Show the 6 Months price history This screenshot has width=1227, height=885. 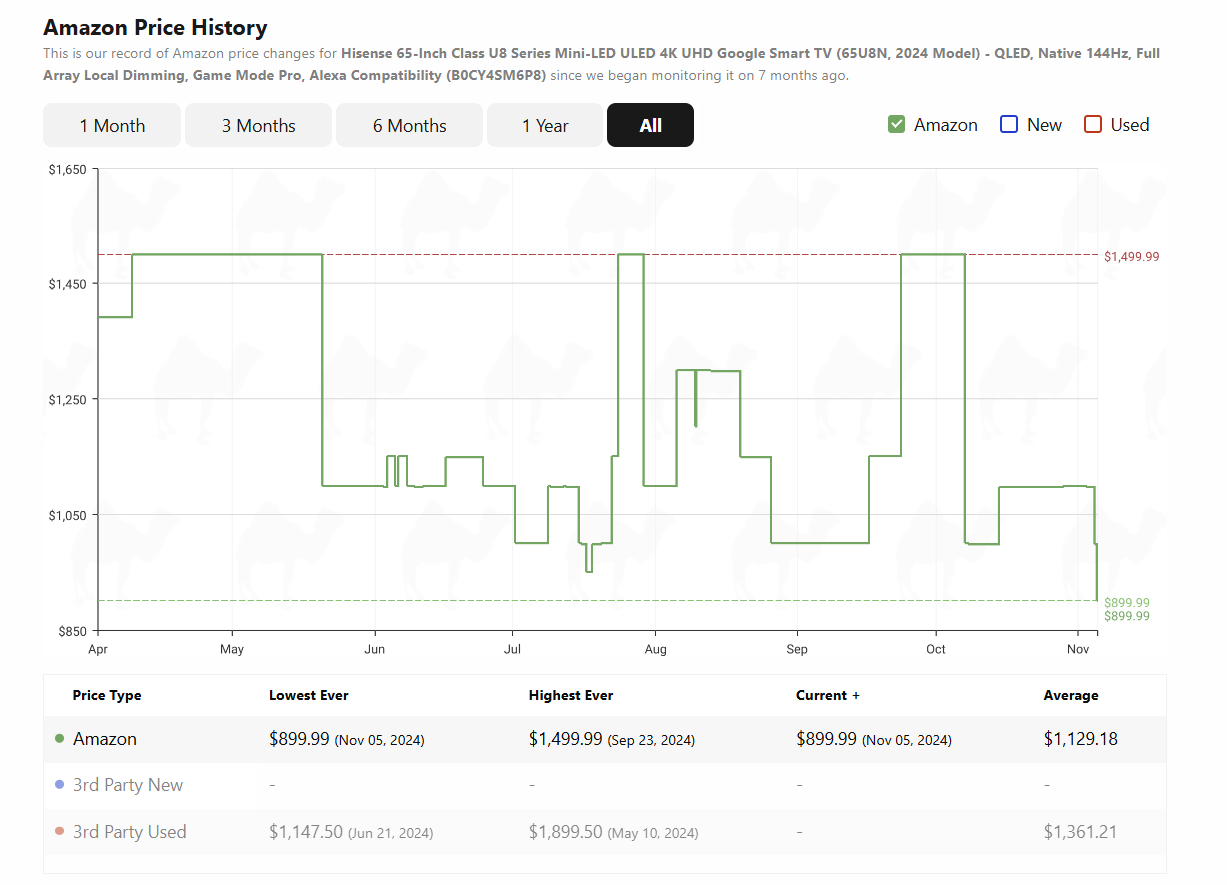pyautogui.click(x=409, y=125)
